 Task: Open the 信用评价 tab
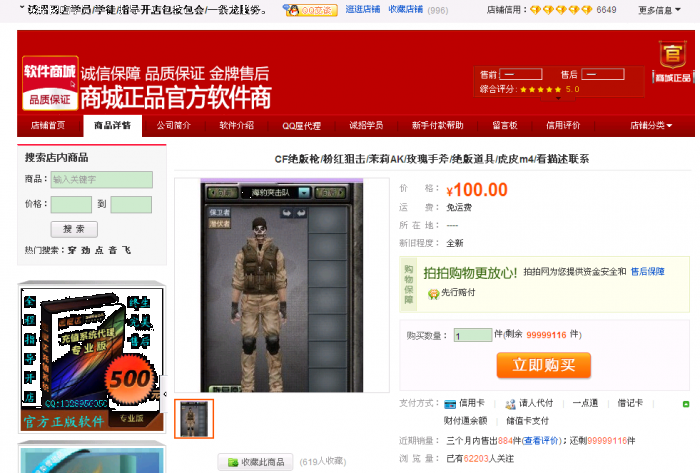(x=563, y=125)
